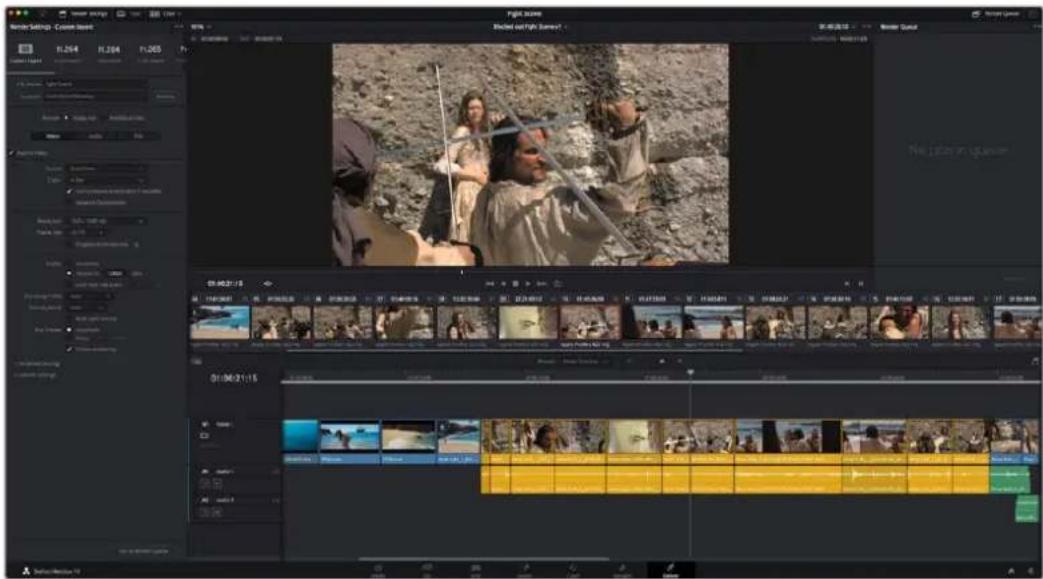Switch to the File settings tab
1043x579 pixels.
[x=138, y=136]
